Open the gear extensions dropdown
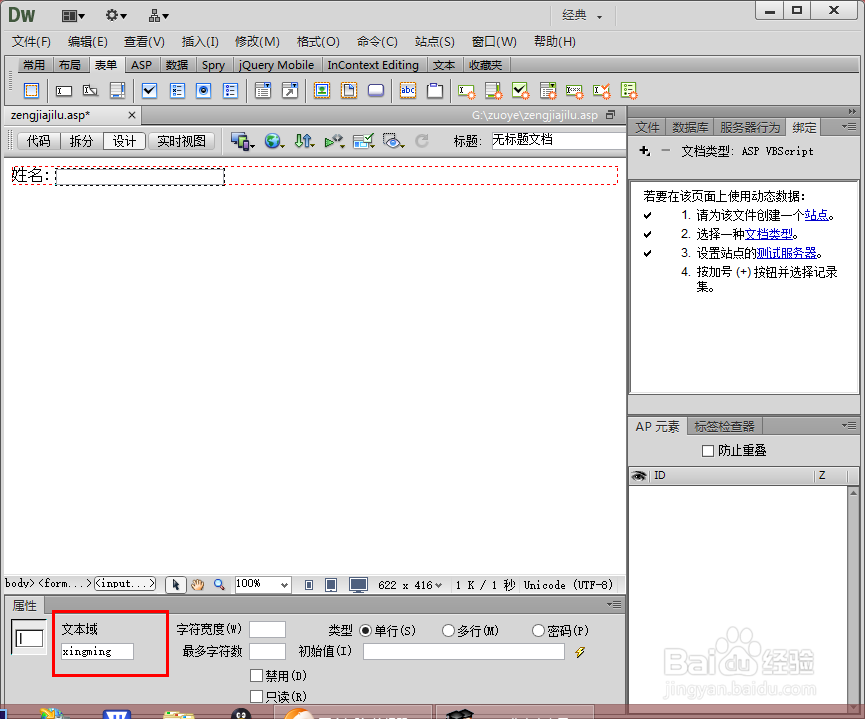865x719 pixels. point(116,16)
